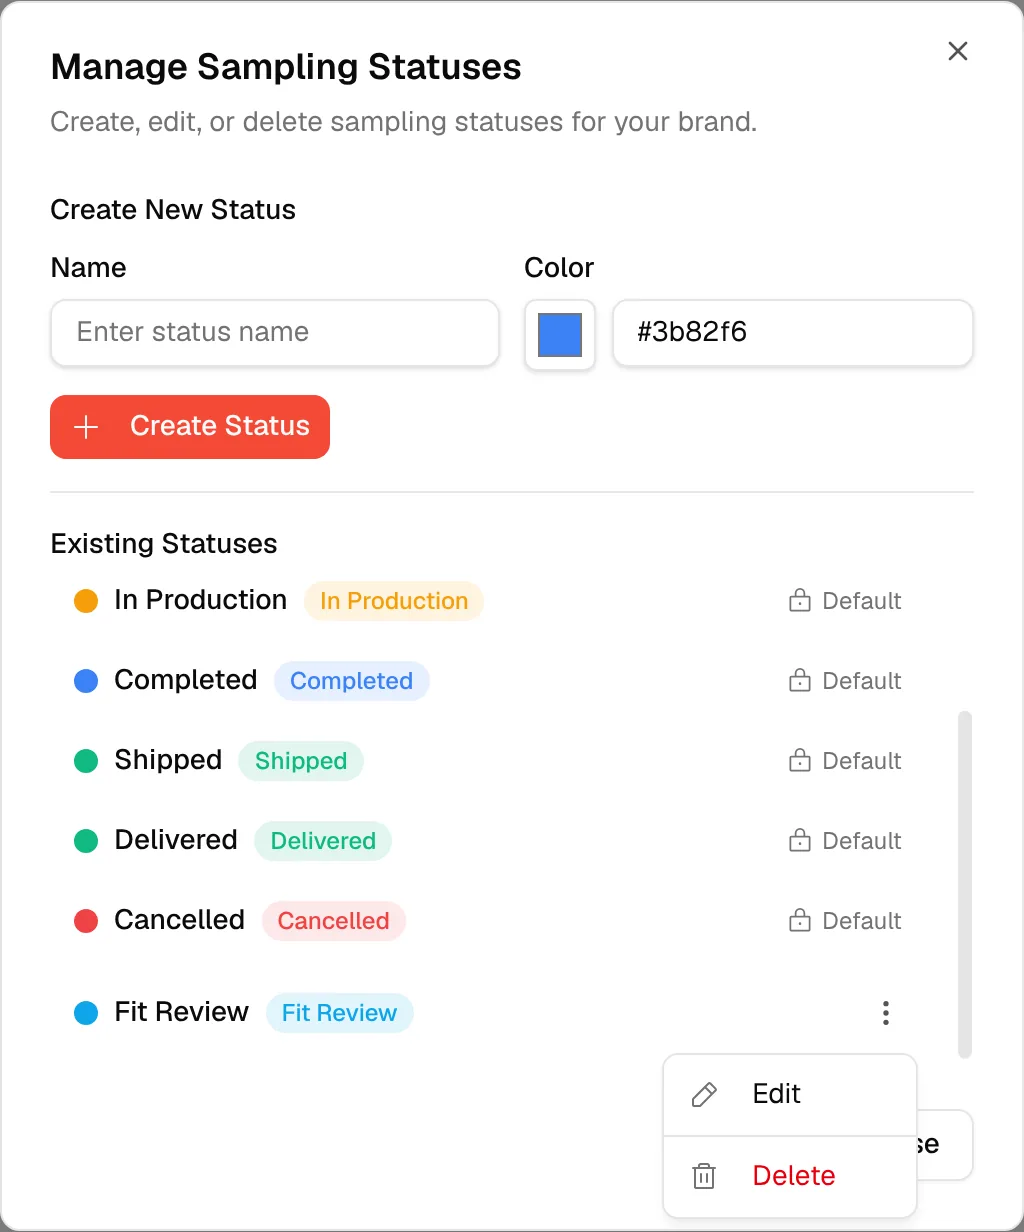Click the Cancelled red badge
Image resolution: width=1024 pixels, height=1232 pixels.
click(x=334, y=921)
